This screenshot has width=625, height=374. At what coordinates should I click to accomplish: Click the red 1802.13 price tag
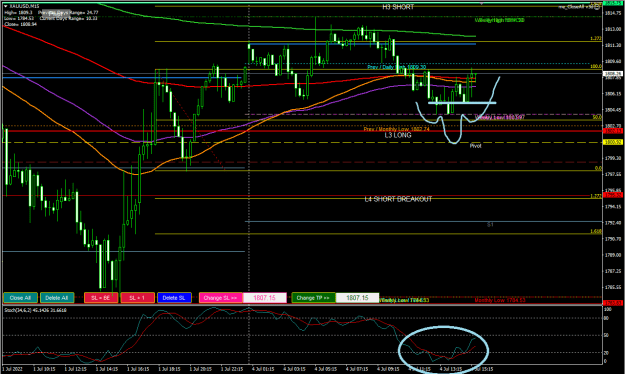pyautogui.click(x=613, y=131)
